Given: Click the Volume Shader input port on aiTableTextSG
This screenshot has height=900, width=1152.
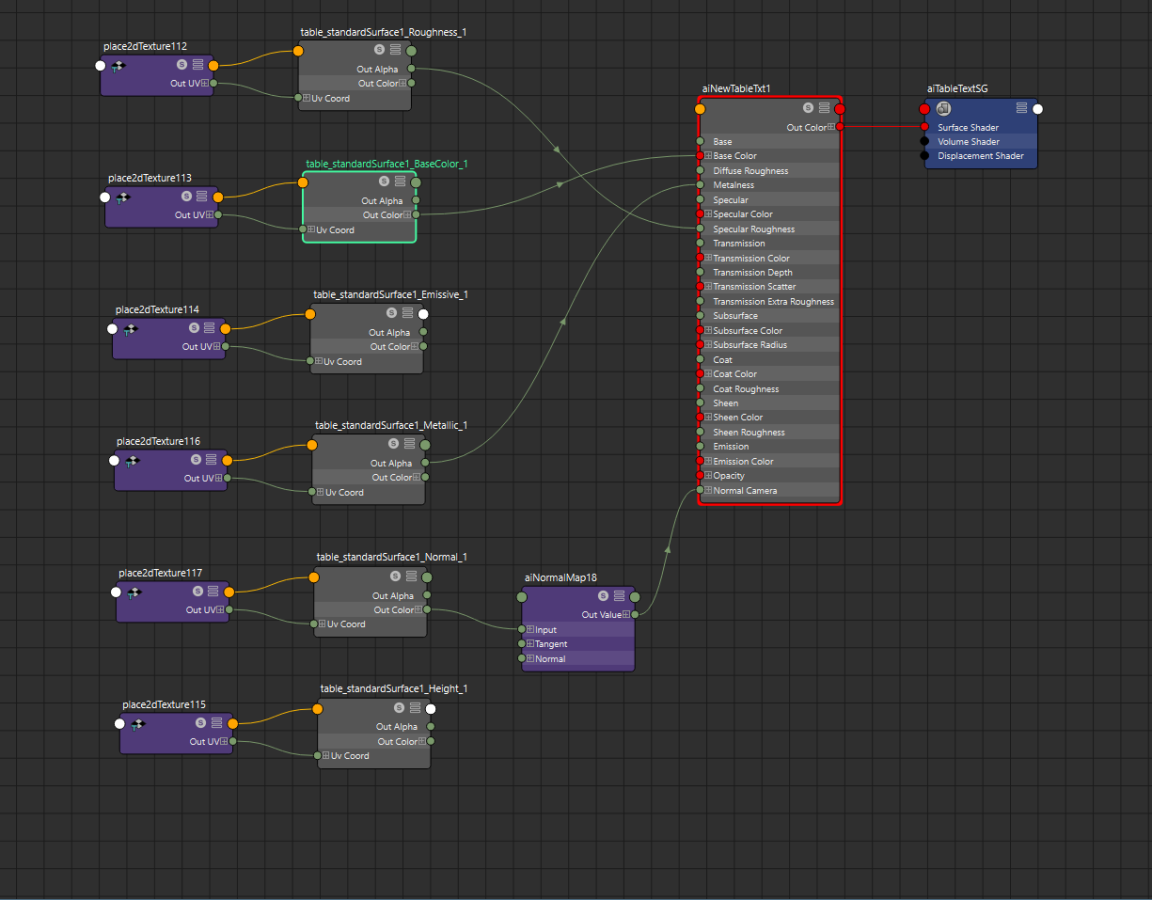Looking at the screenshot, I should [925, 141].
